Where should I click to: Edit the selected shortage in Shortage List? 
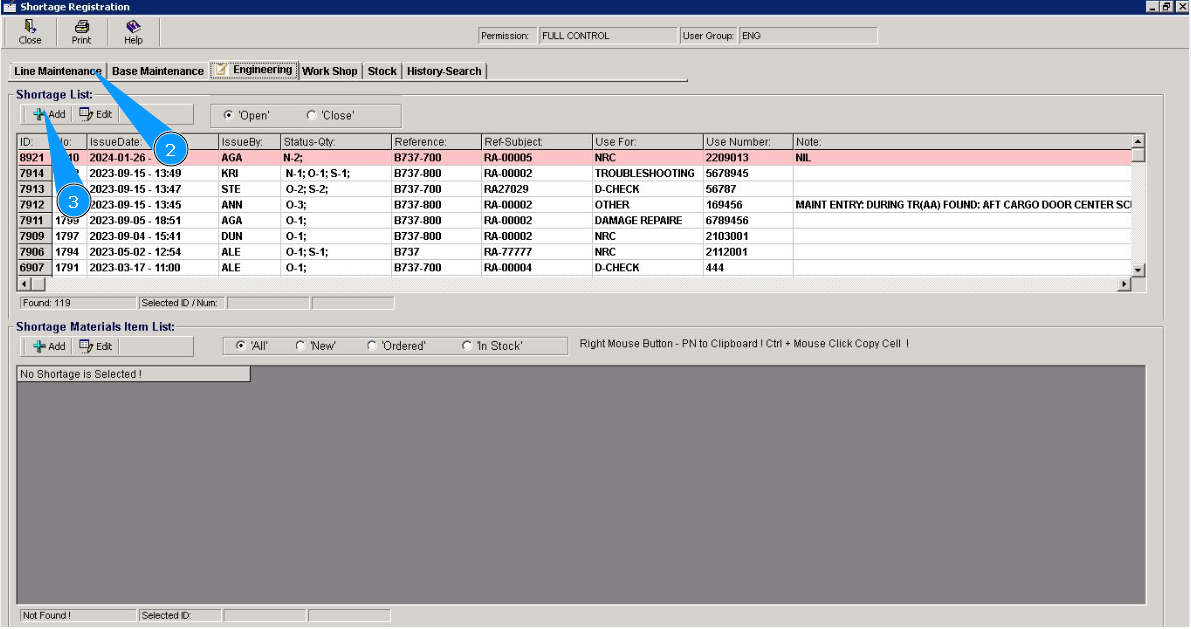pos(96,115)
